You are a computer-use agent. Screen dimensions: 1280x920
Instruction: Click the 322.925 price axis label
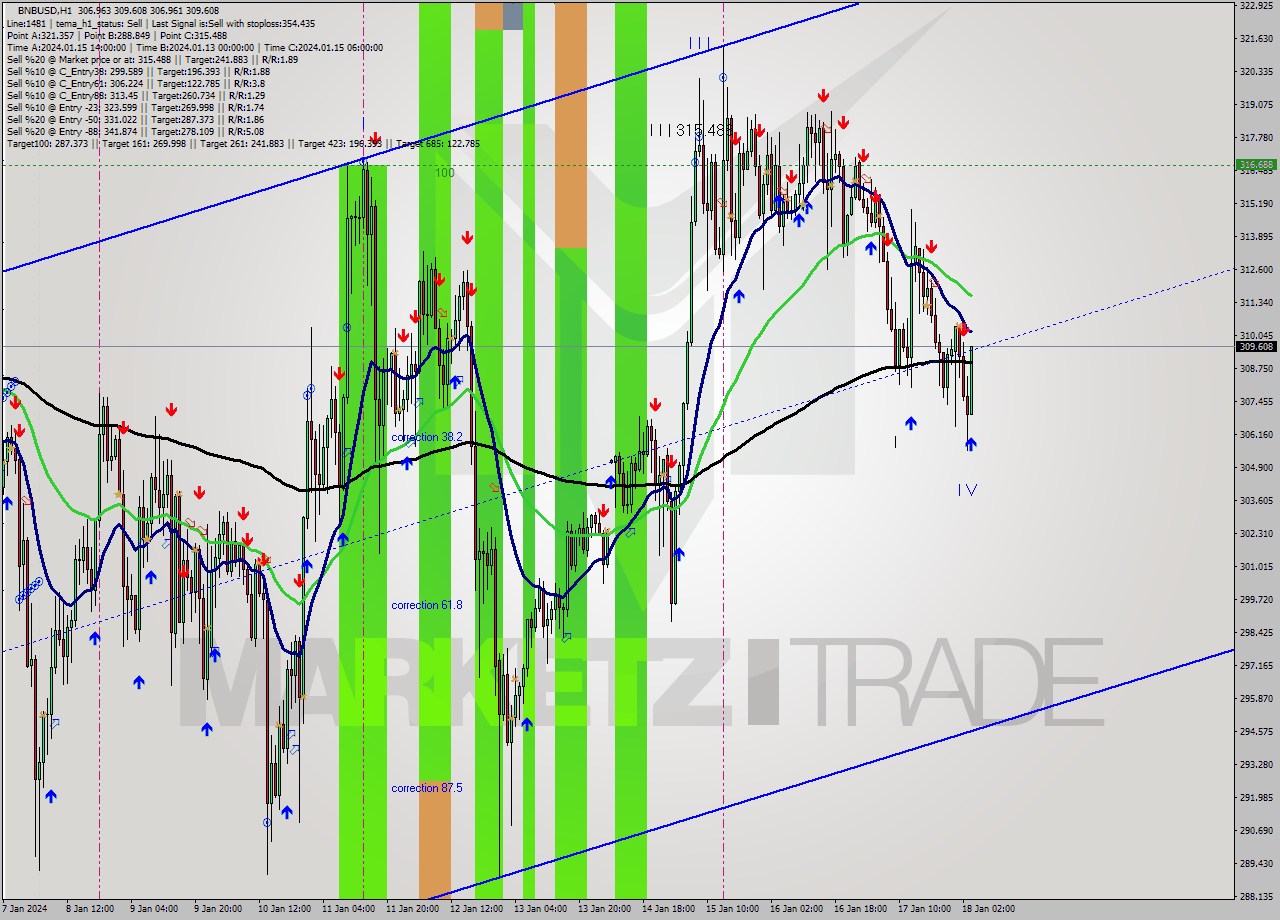point(1256,5)
